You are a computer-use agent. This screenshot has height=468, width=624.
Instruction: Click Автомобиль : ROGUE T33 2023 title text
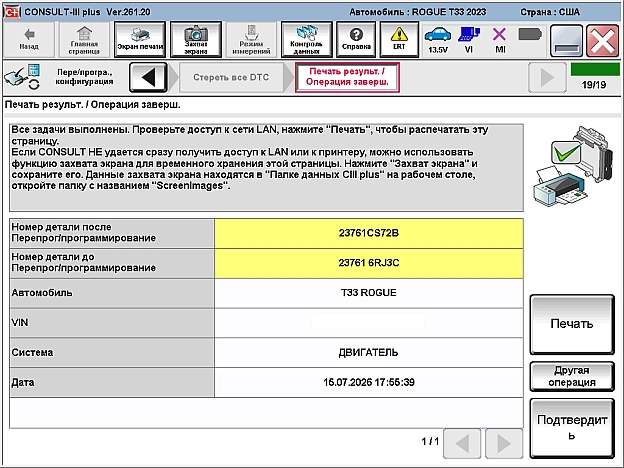[x=417, y=12]
